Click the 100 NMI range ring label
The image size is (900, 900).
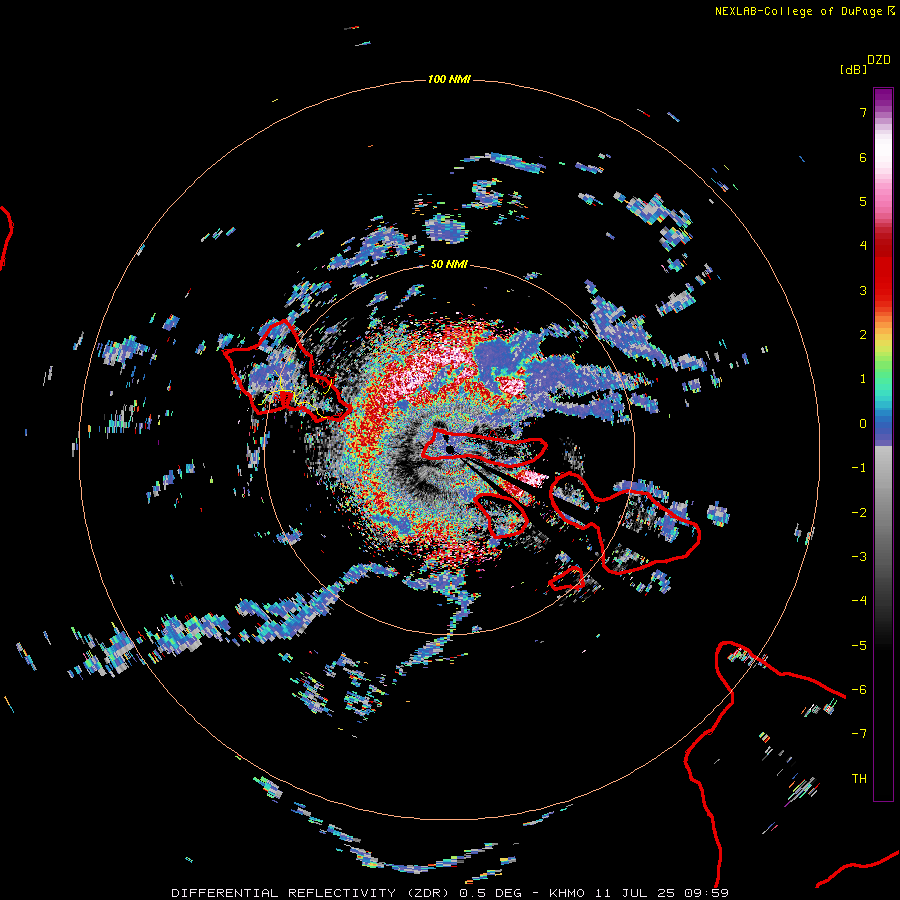coord(449,79)
